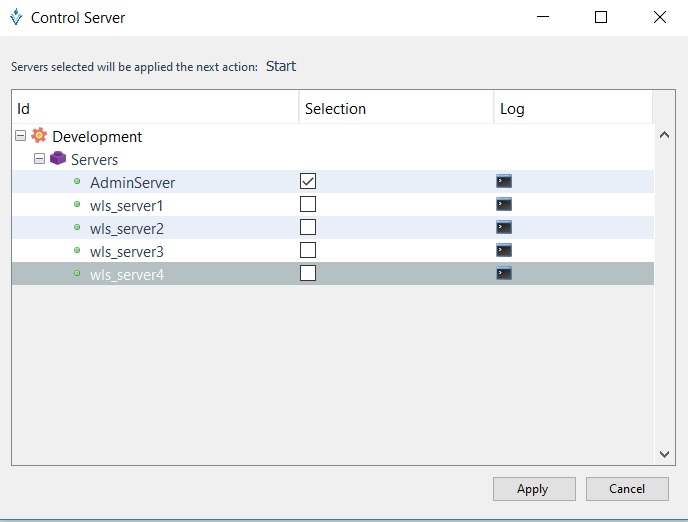
Task: Open the log console for AdminServer
Action: click(504, 182)
